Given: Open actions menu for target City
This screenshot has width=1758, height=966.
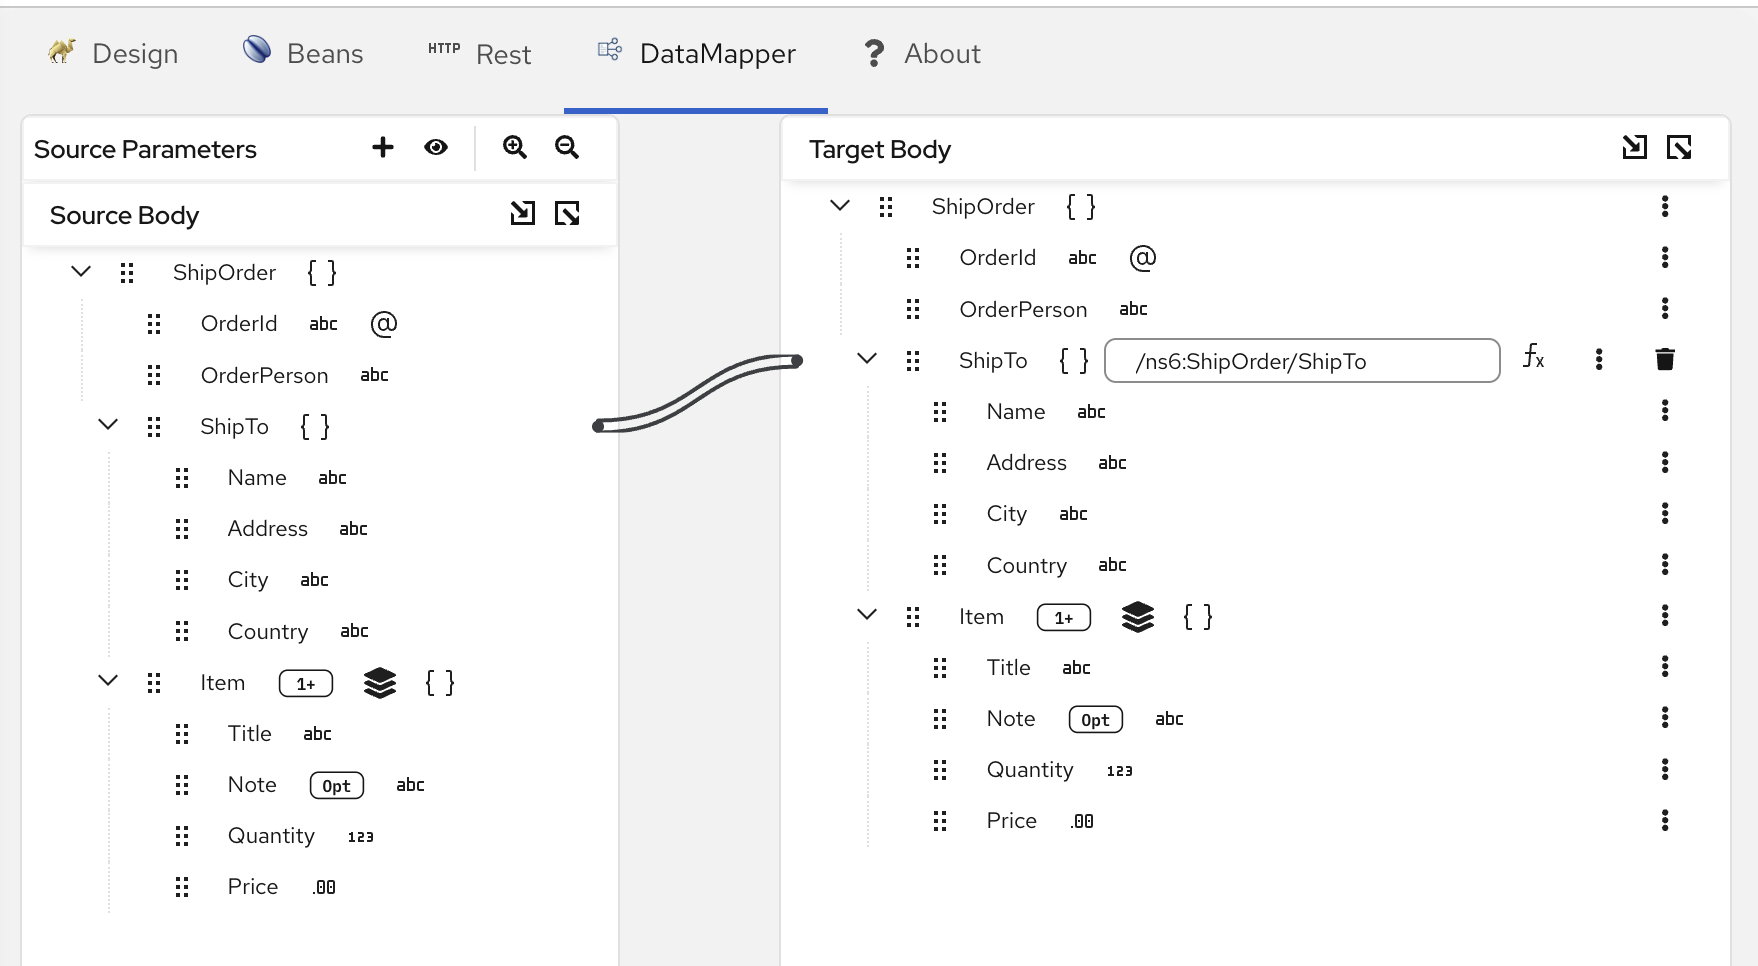Looking at the screenshot, I should point(1665,513).
